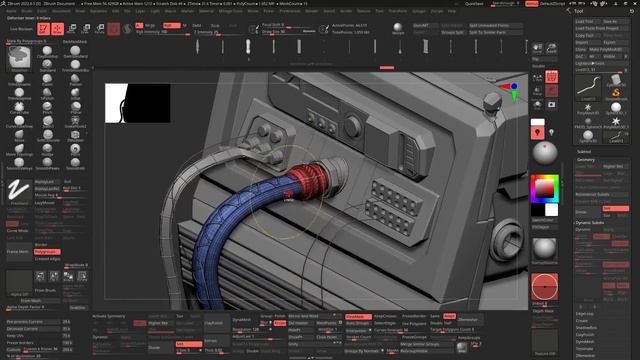Screen dimensions: 640x360
Task: Expand the Dynamic Subdiv section
Action: (x=590, y=223)
